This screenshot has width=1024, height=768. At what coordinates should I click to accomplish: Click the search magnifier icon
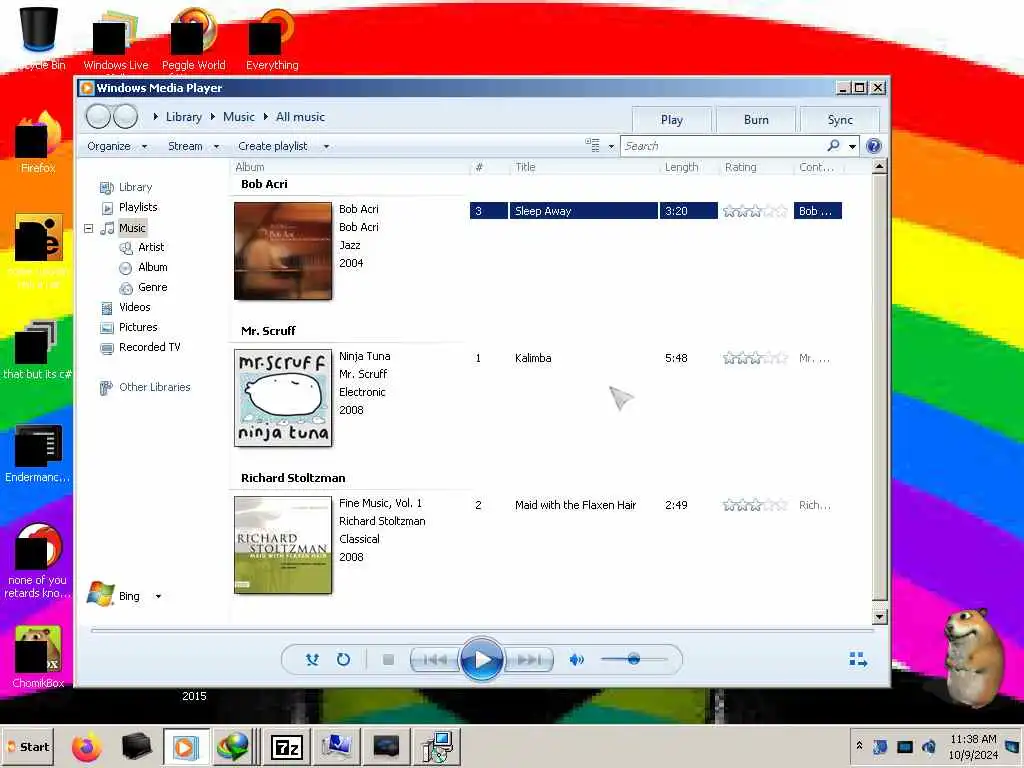click(x=833, y=146)
